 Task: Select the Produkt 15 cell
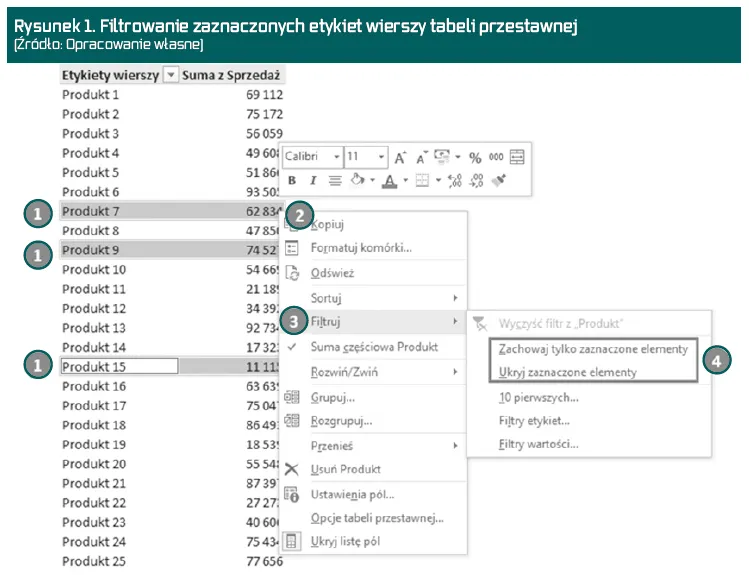pyautogui.click(x=119, y=367)
